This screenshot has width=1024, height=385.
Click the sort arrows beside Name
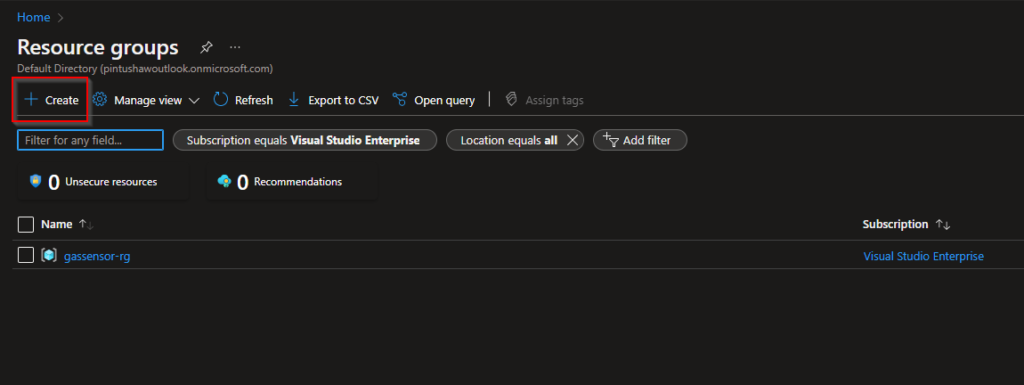[x=86, y=224]
